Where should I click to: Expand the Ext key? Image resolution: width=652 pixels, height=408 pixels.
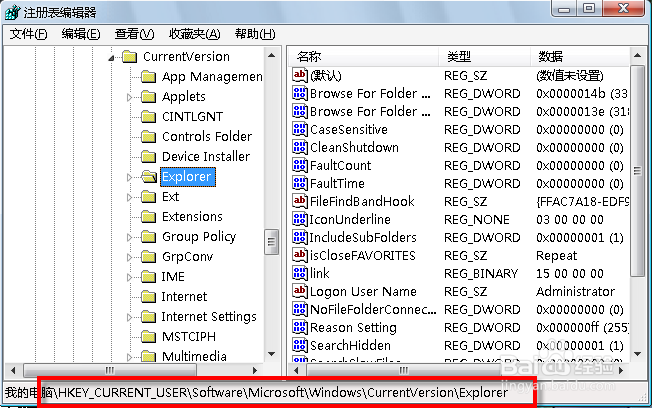129,197
